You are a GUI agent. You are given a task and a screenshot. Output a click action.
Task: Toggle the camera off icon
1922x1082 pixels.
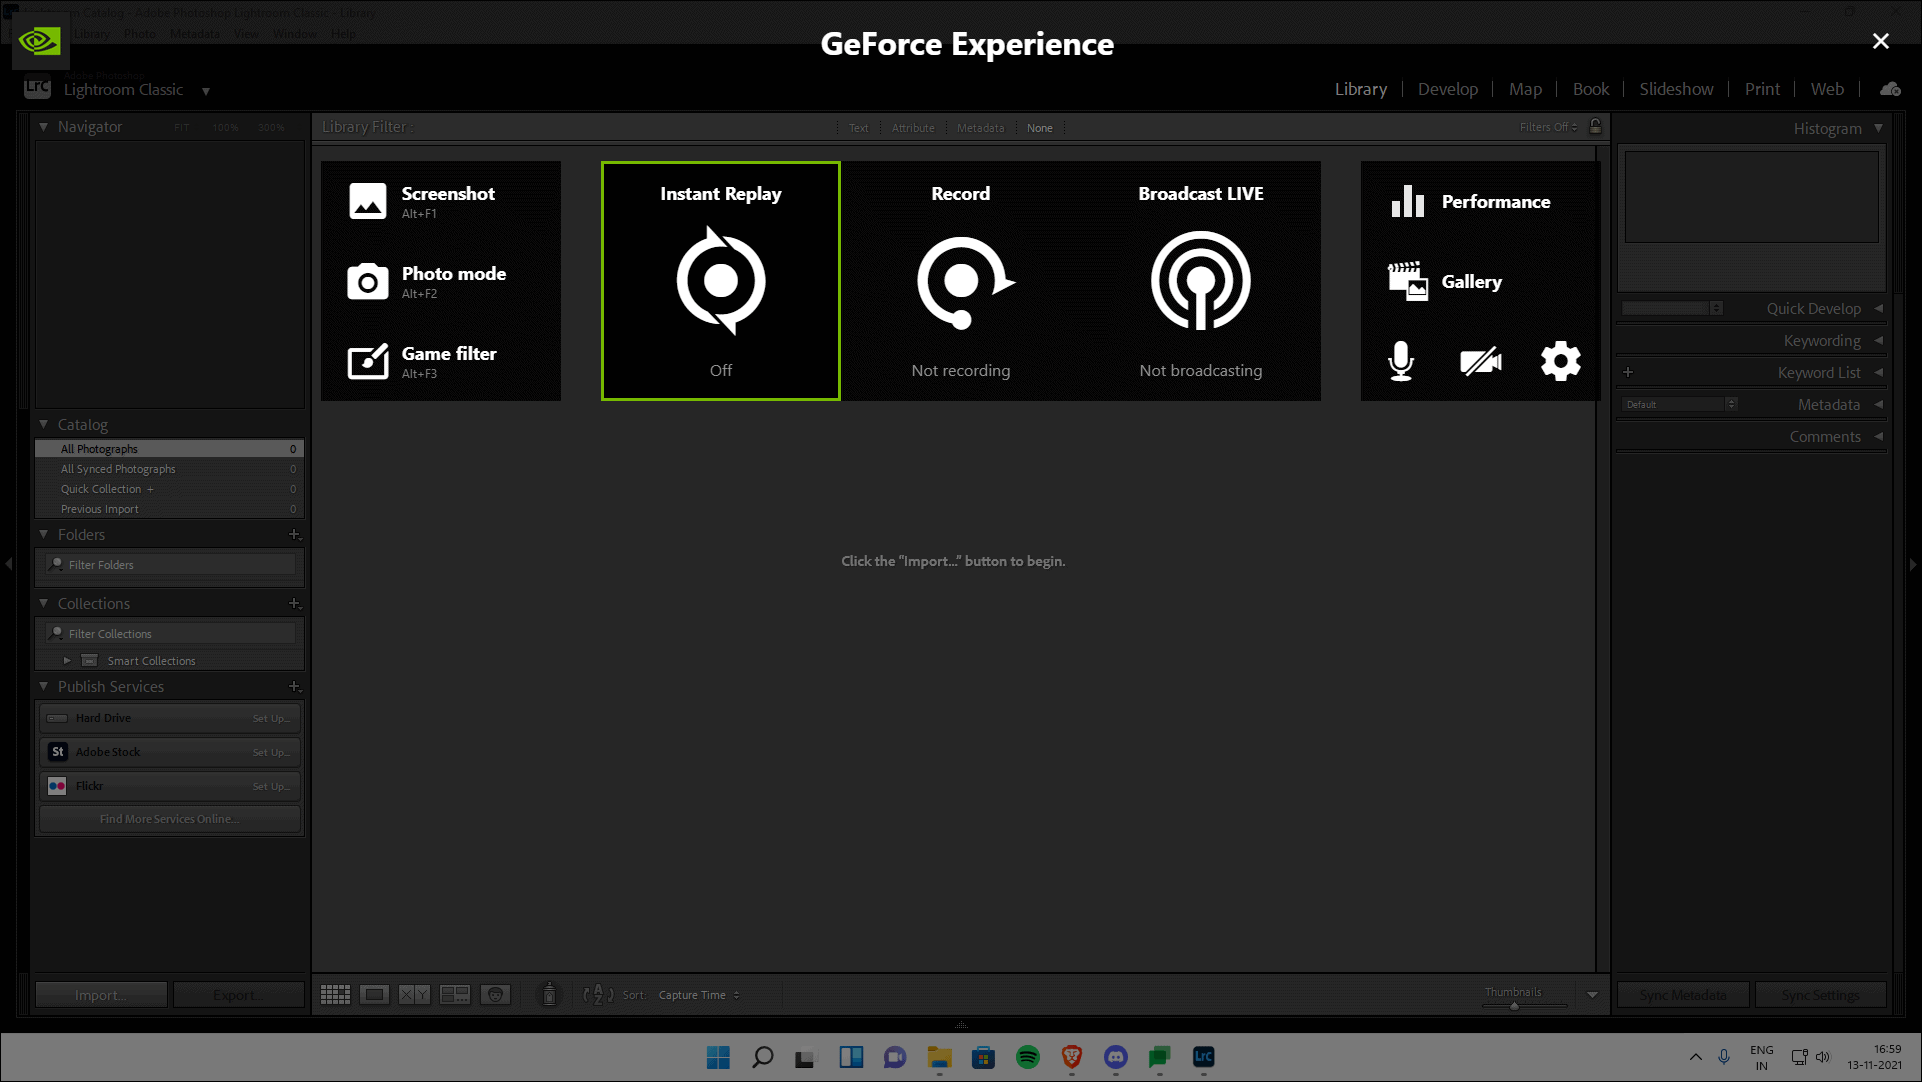[1480, 361]
